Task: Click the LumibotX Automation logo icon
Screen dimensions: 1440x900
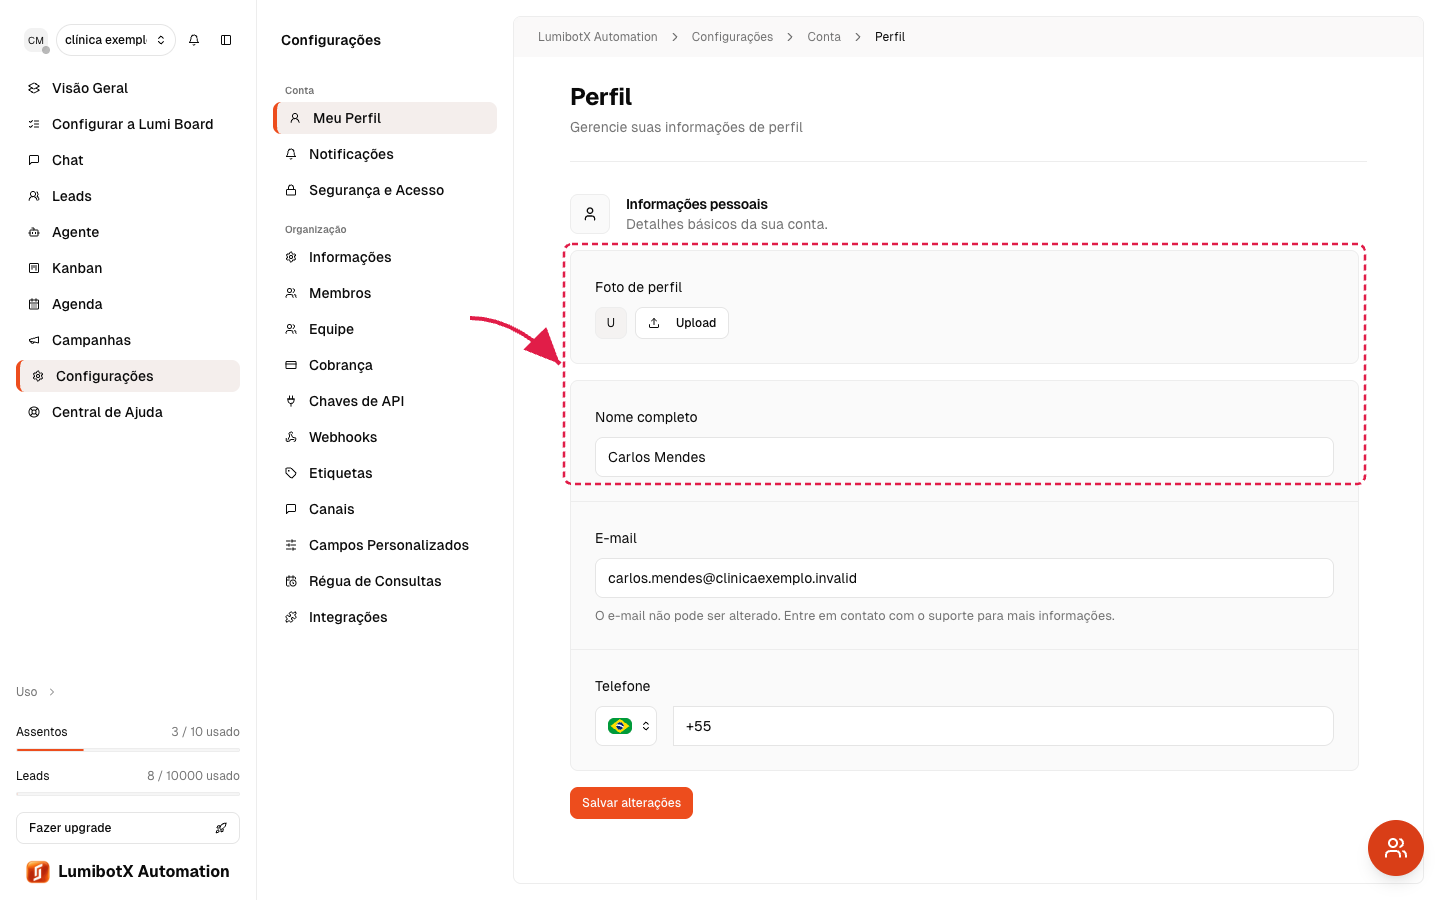Action: [x=38, y=872]
